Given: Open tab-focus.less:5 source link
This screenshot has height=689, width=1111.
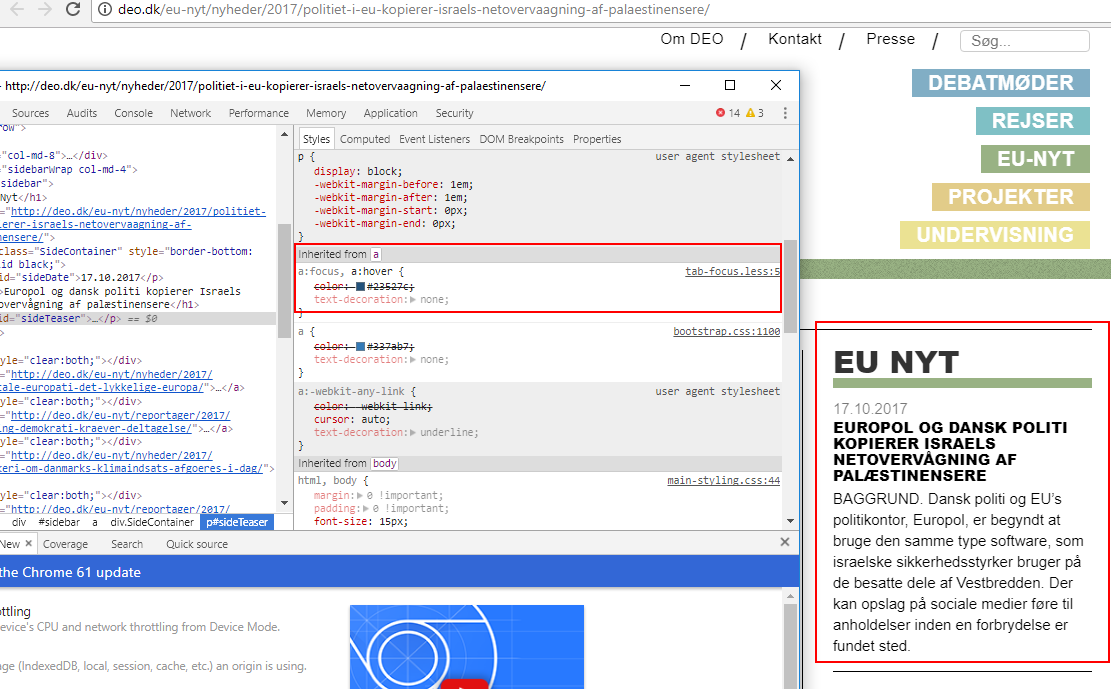Looking at the screenshot, I should pos(733,271).
